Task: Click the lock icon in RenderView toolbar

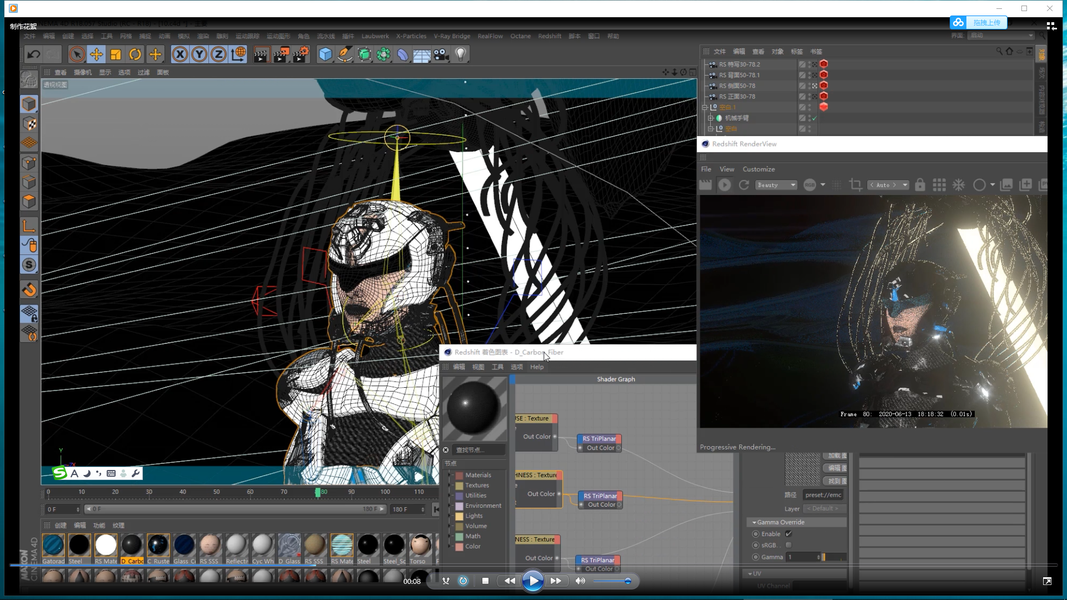Action: (920, 184)
